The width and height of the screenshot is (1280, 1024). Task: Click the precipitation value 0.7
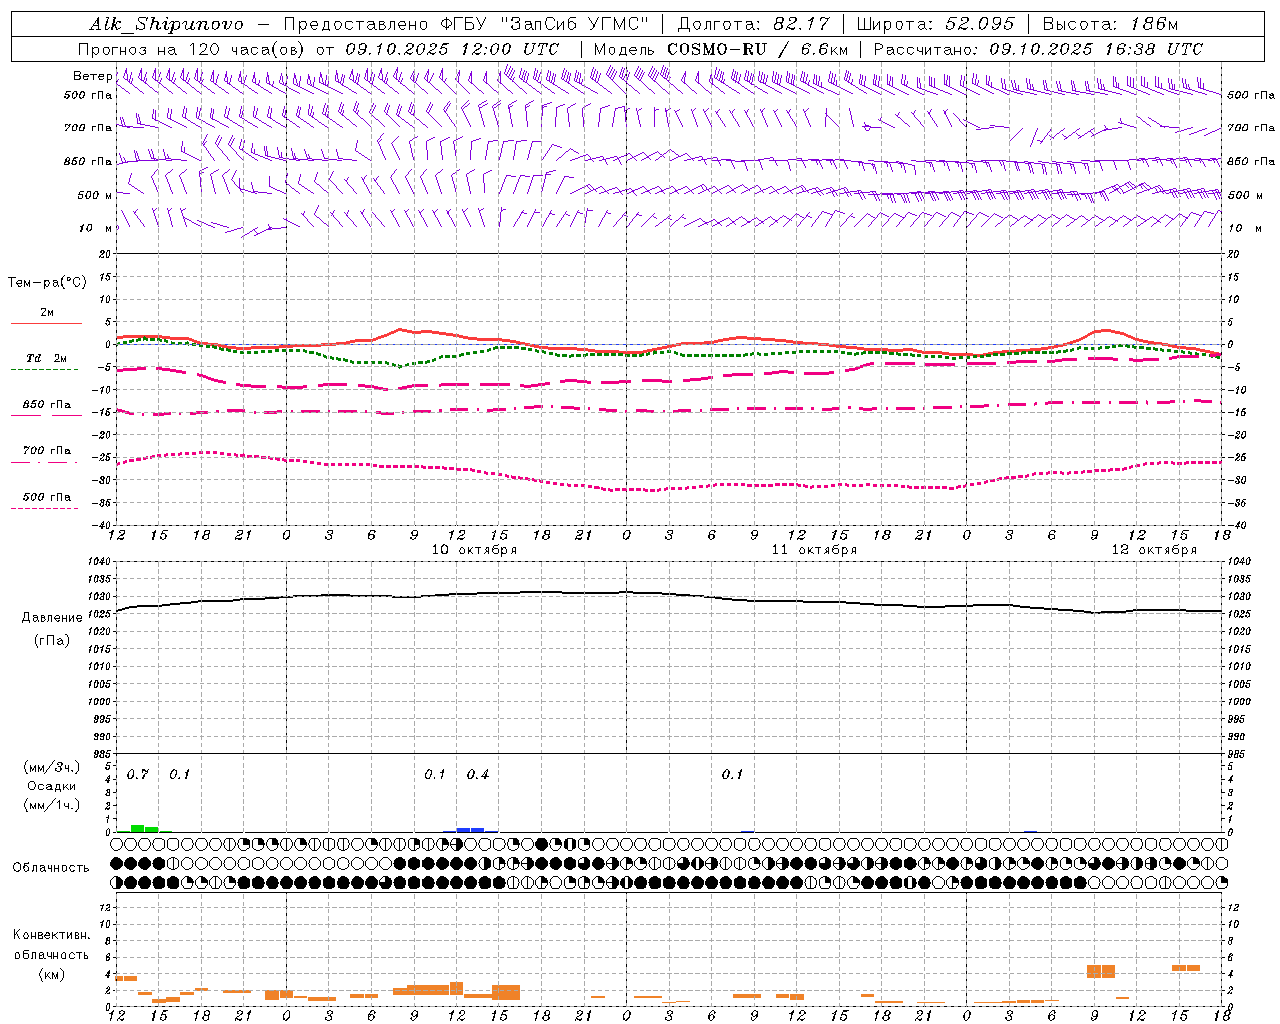138,775
